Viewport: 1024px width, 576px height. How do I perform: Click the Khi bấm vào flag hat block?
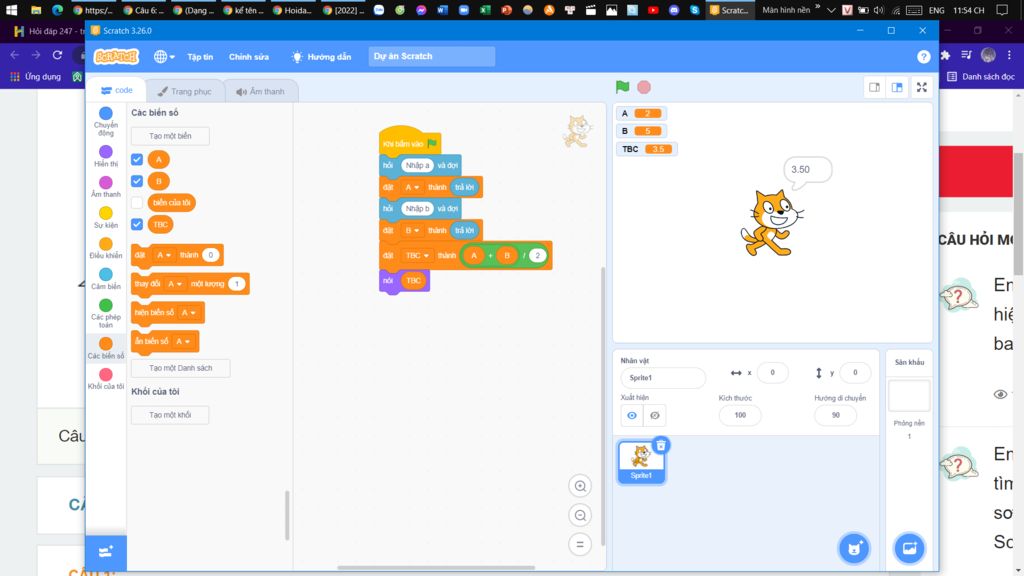409,142
